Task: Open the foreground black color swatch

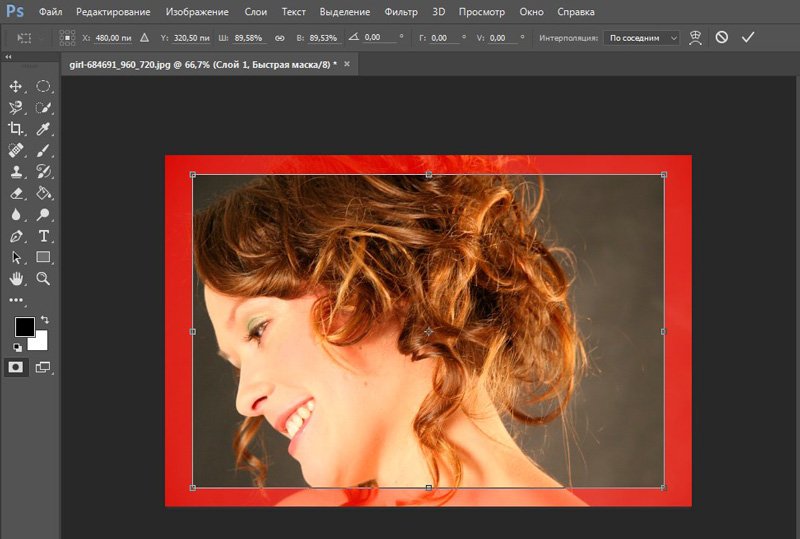Action: pyautogui.click(x=24, y=327)
